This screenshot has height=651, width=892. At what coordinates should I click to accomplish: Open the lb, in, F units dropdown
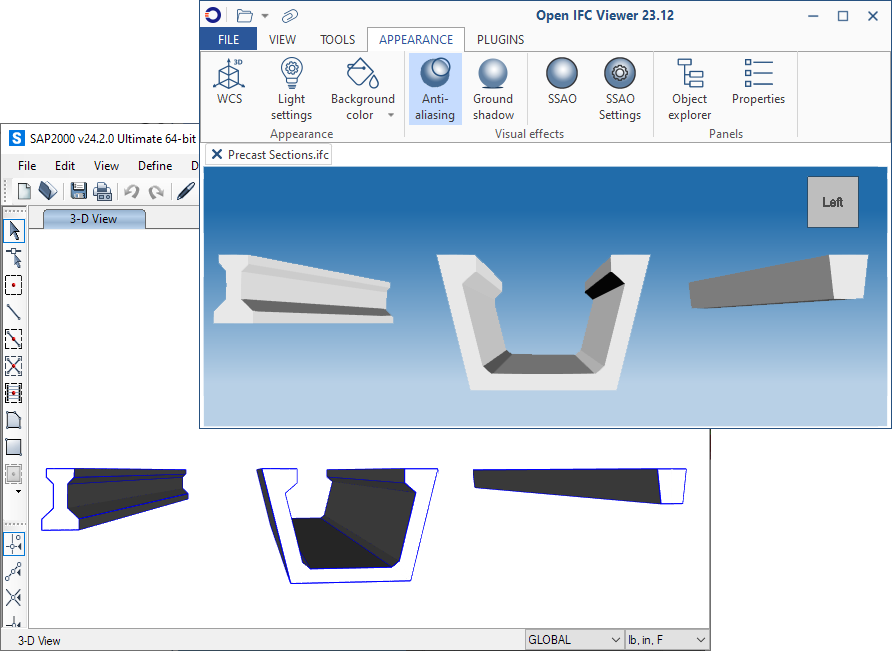click(667, 640)
